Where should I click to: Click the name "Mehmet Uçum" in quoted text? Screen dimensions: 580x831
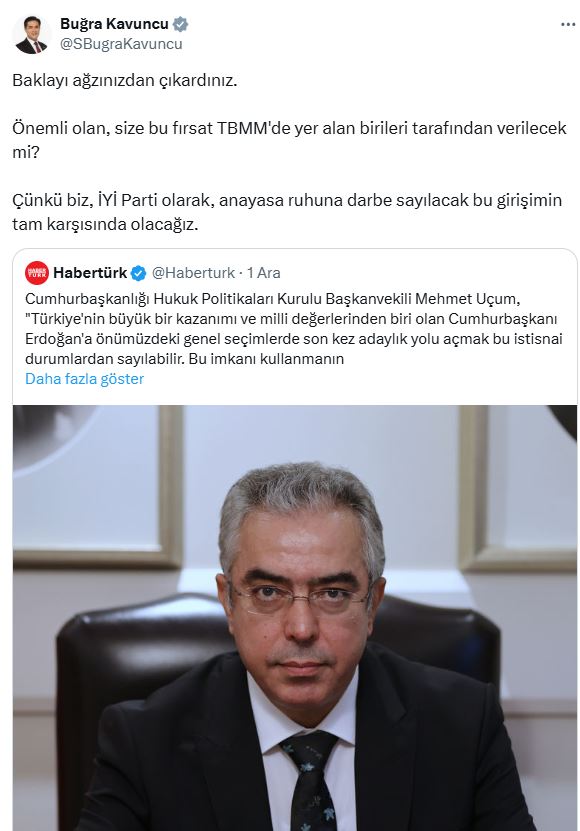[465, 299]
